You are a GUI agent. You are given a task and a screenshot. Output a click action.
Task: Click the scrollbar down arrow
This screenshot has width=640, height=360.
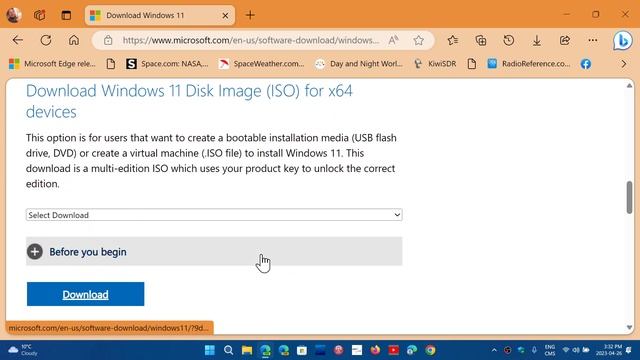click(629, 327)
